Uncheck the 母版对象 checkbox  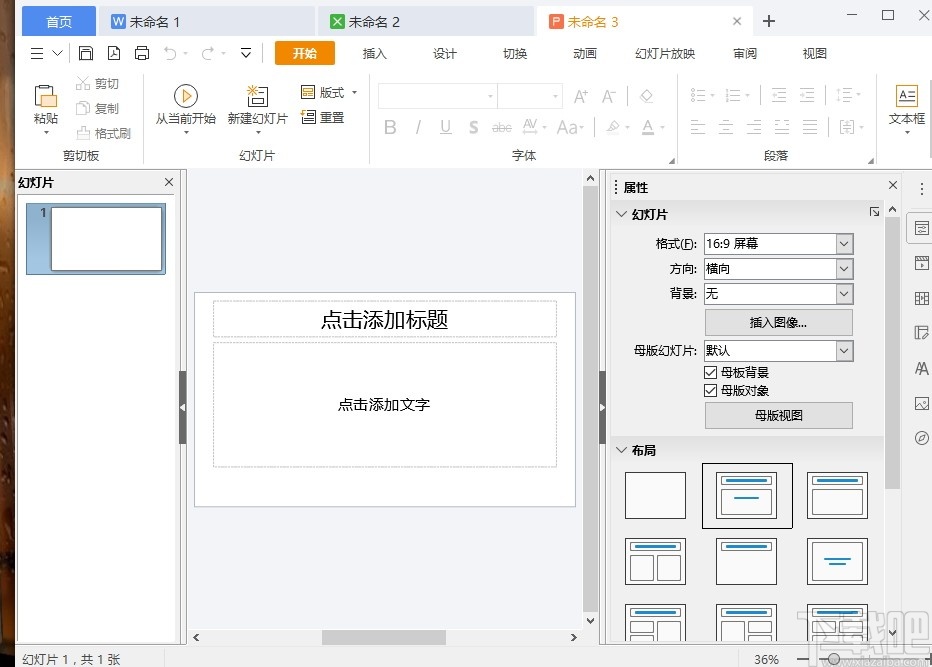coord(712,391)
